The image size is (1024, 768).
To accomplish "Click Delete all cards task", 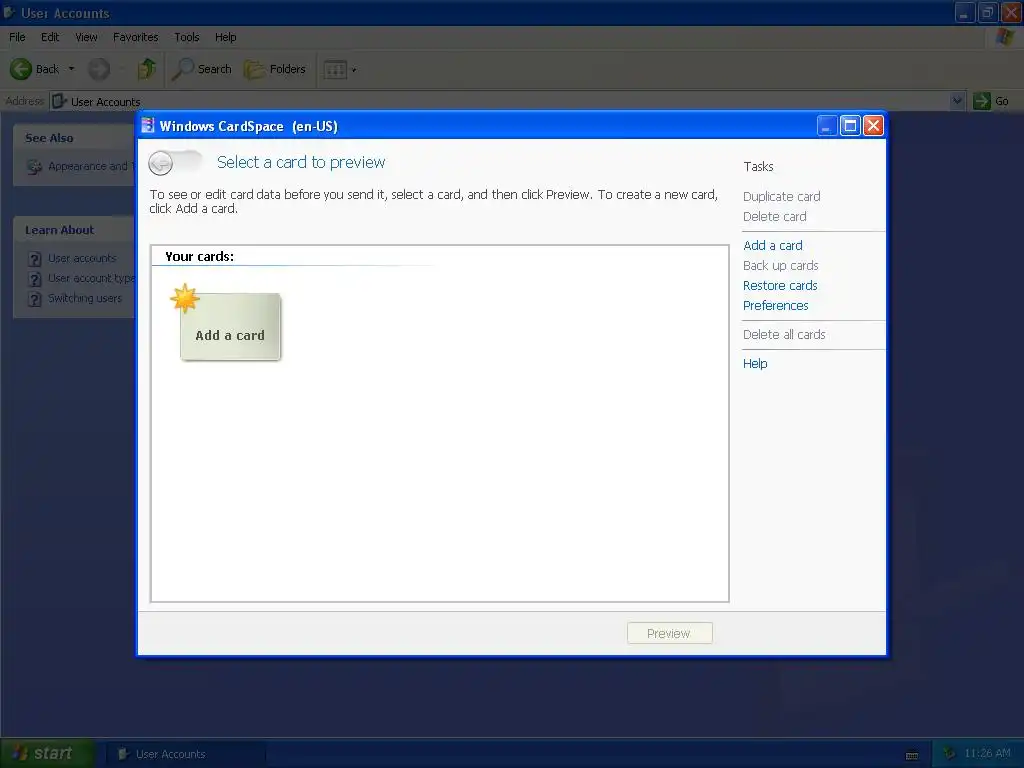I will point(784,334).
